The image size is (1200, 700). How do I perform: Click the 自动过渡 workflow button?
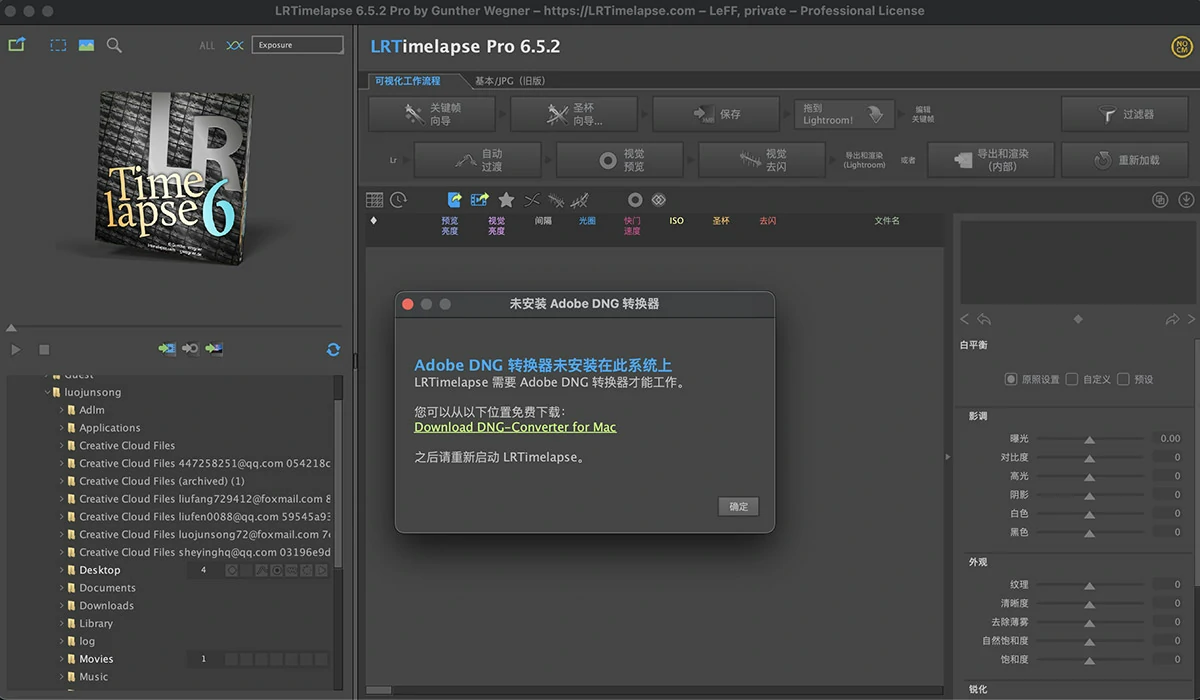[x=478, y=160]
